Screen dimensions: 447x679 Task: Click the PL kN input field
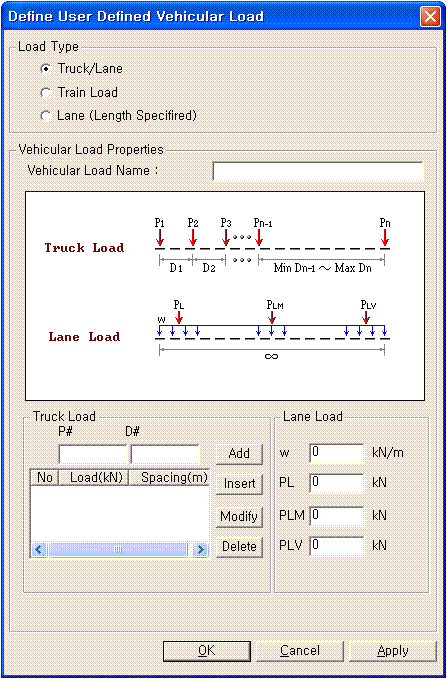[337, 483]
